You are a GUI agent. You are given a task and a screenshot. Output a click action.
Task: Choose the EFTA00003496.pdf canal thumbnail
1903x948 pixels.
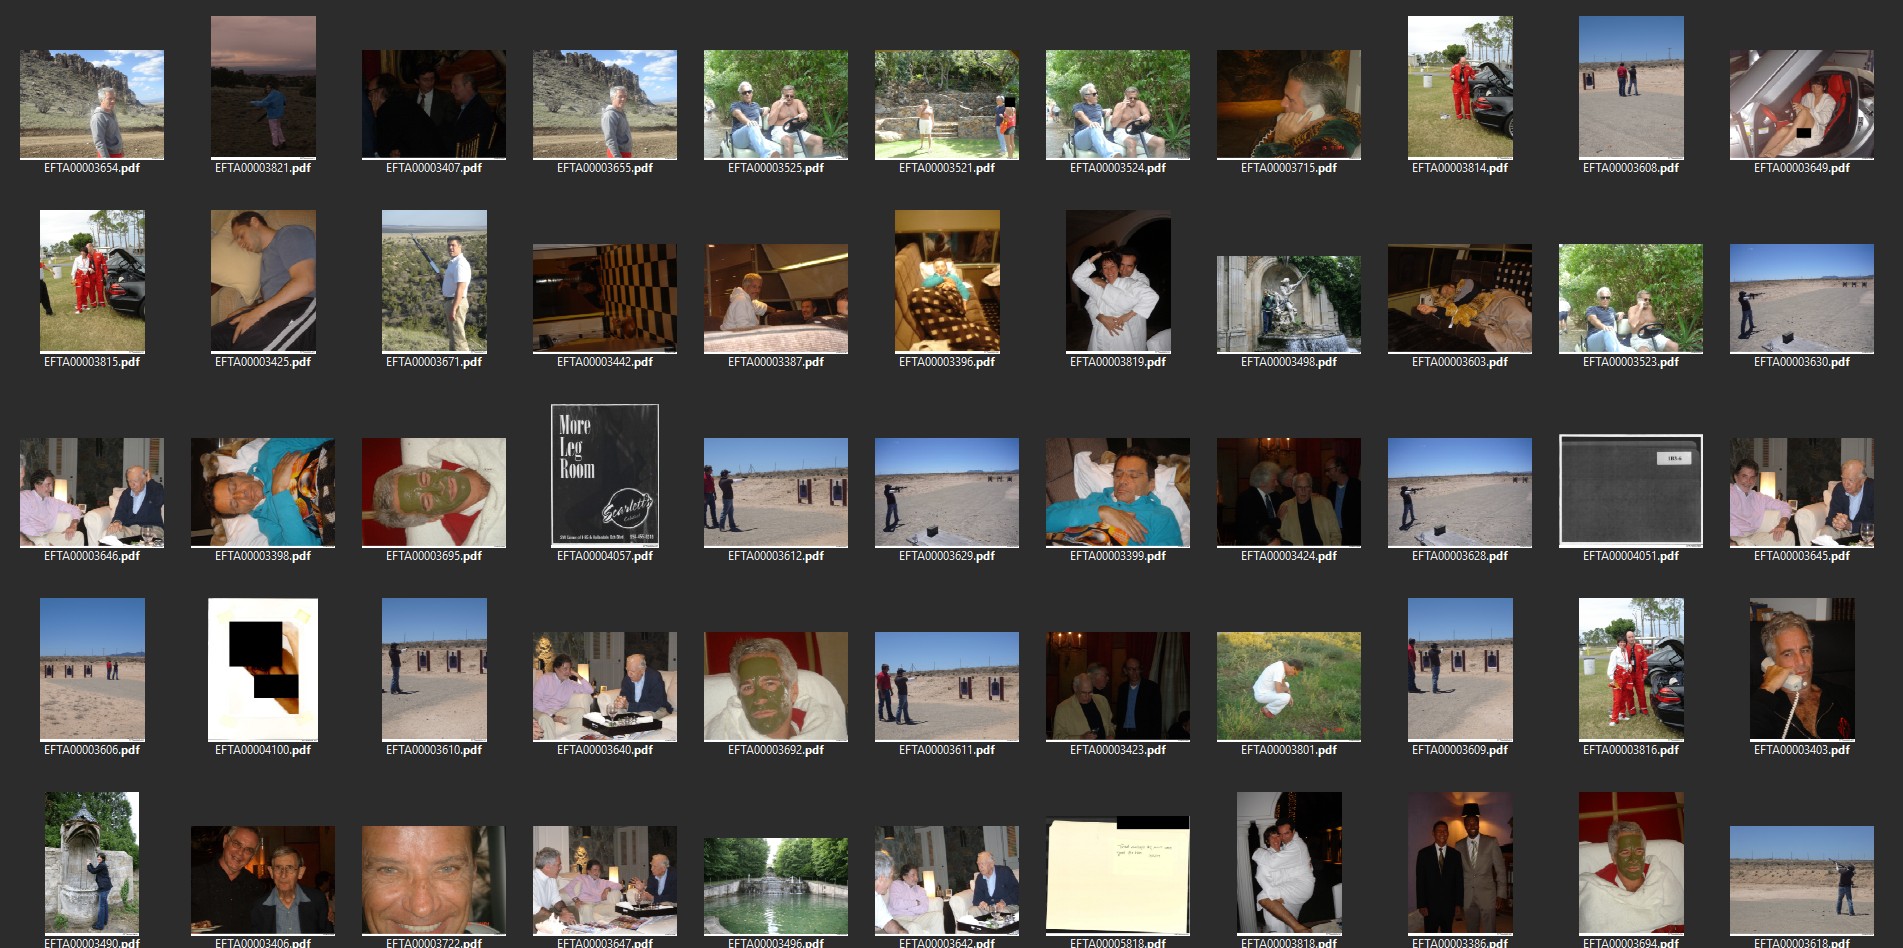point(776,886)
